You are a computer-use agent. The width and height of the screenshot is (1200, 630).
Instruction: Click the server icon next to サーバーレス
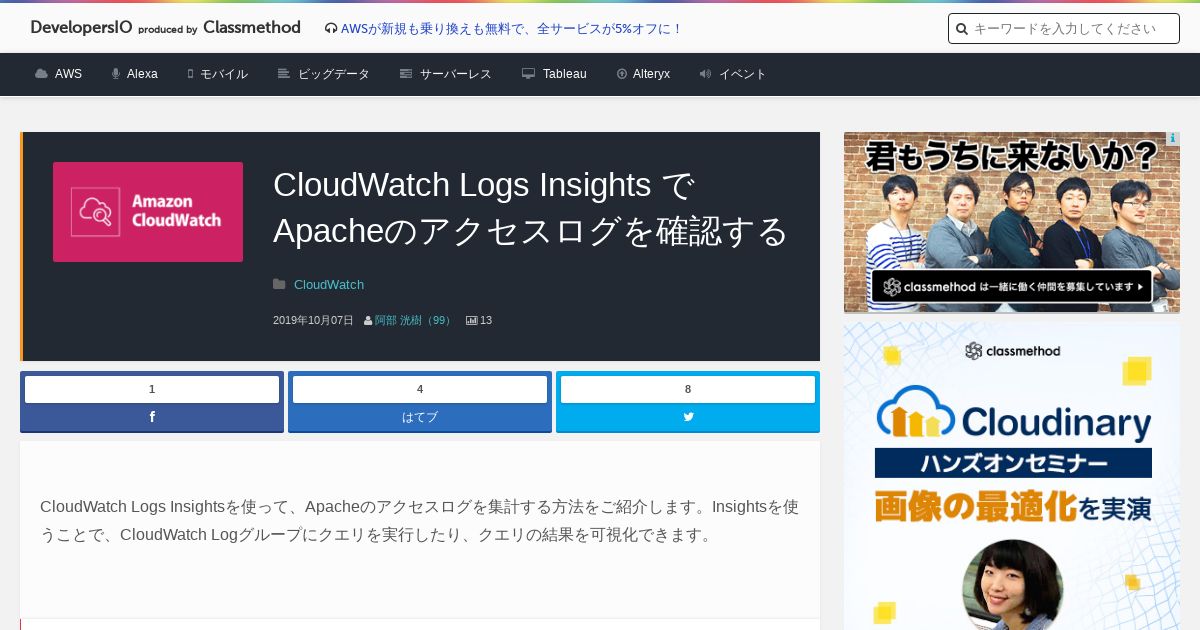pyautogui.click(x=406, y=74)
